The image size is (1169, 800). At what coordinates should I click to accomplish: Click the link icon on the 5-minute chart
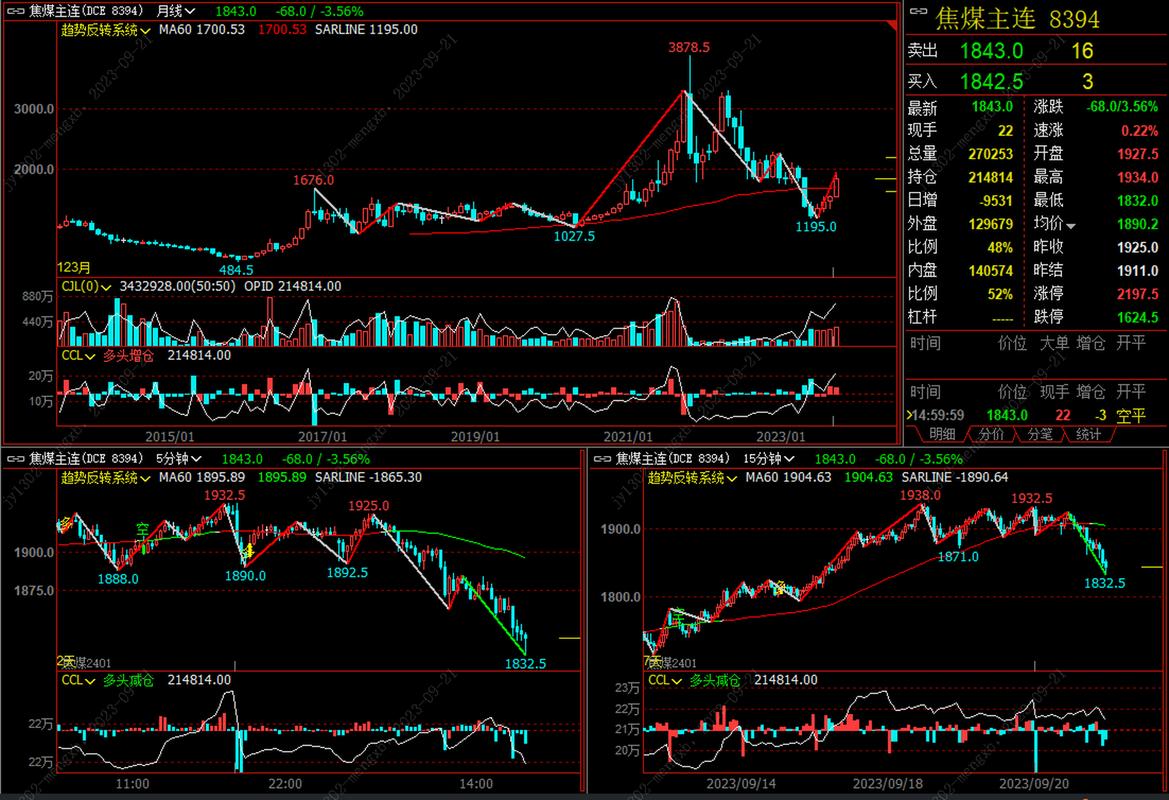tap(14, 458)
